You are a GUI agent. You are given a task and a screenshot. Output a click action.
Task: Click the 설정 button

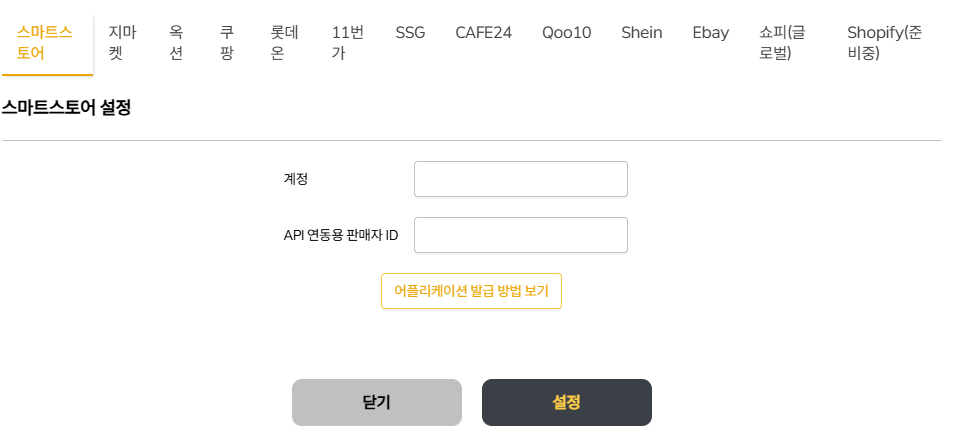[x=566, y=402]
